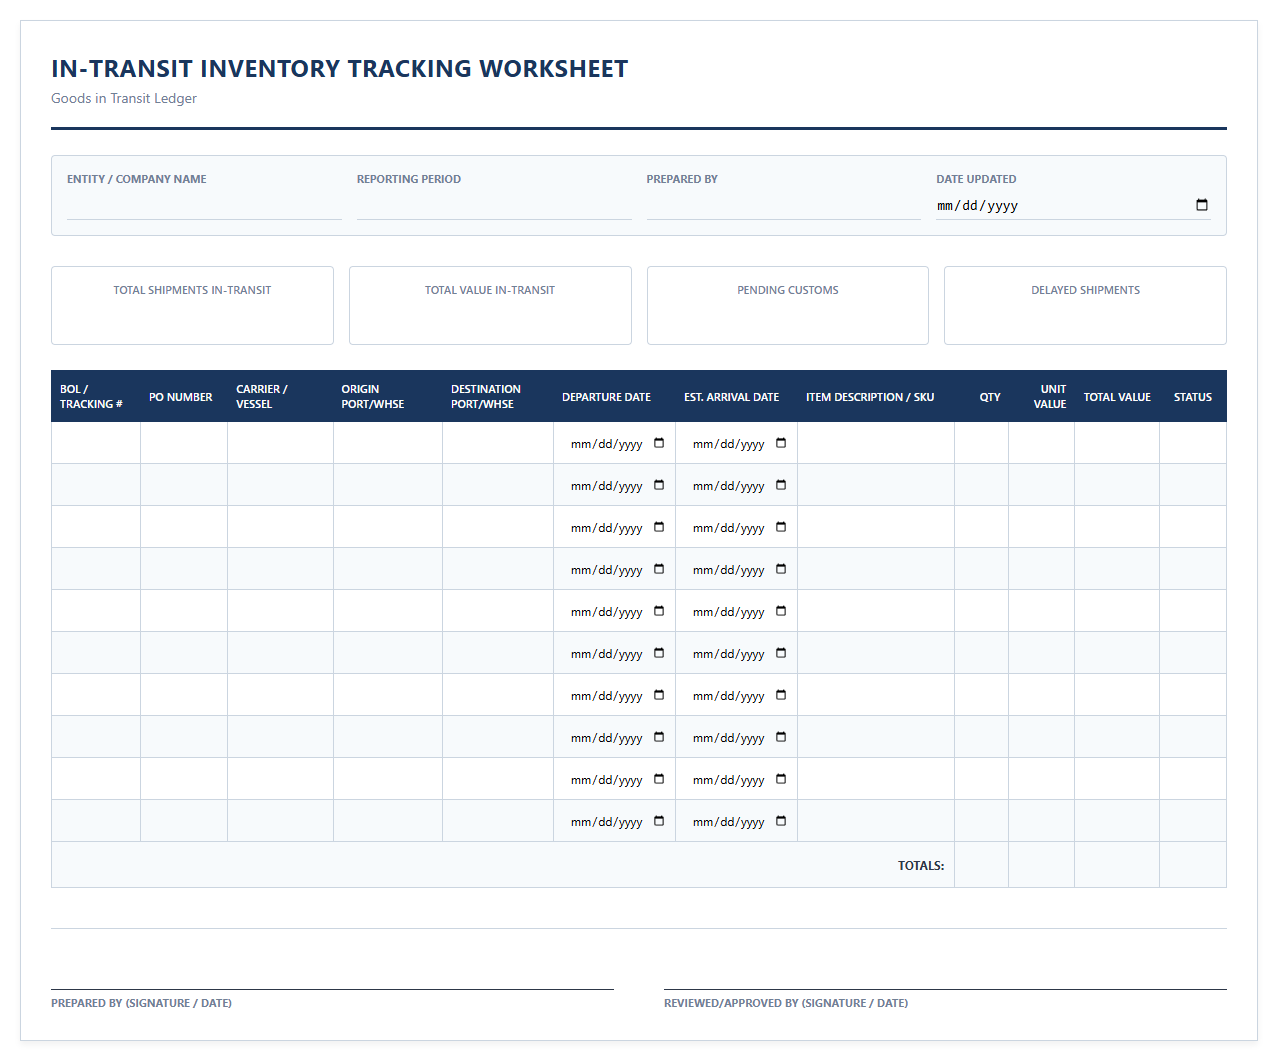Open fourth row departure date calendar icon
Screen dimensions: 1278x1061
coord(659,569)
